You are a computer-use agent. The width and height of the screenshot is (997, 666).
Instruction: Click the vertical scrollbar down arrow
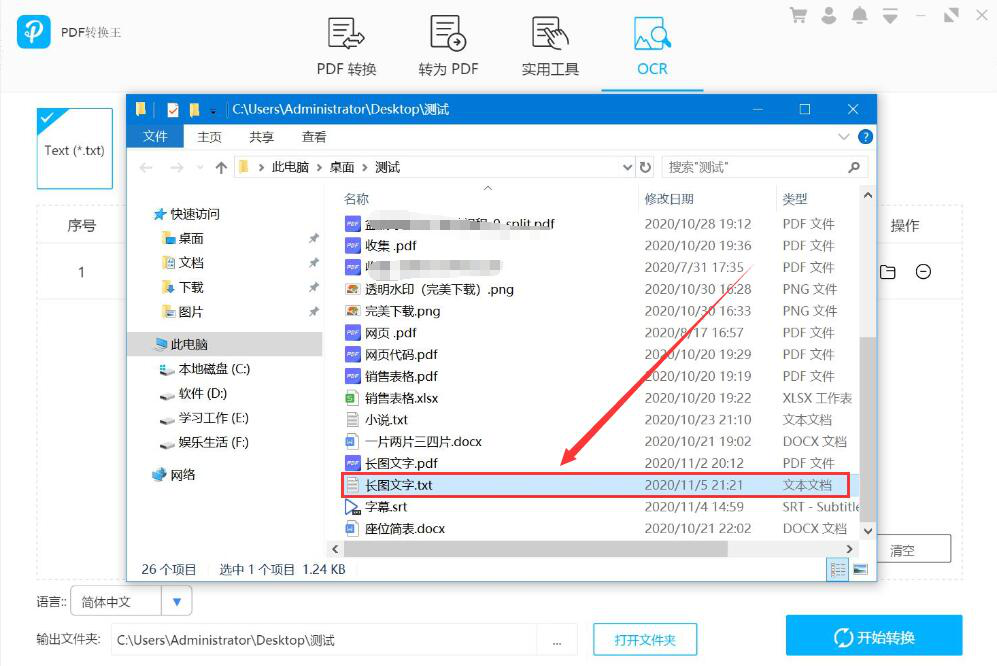click(x=868, y=531)
